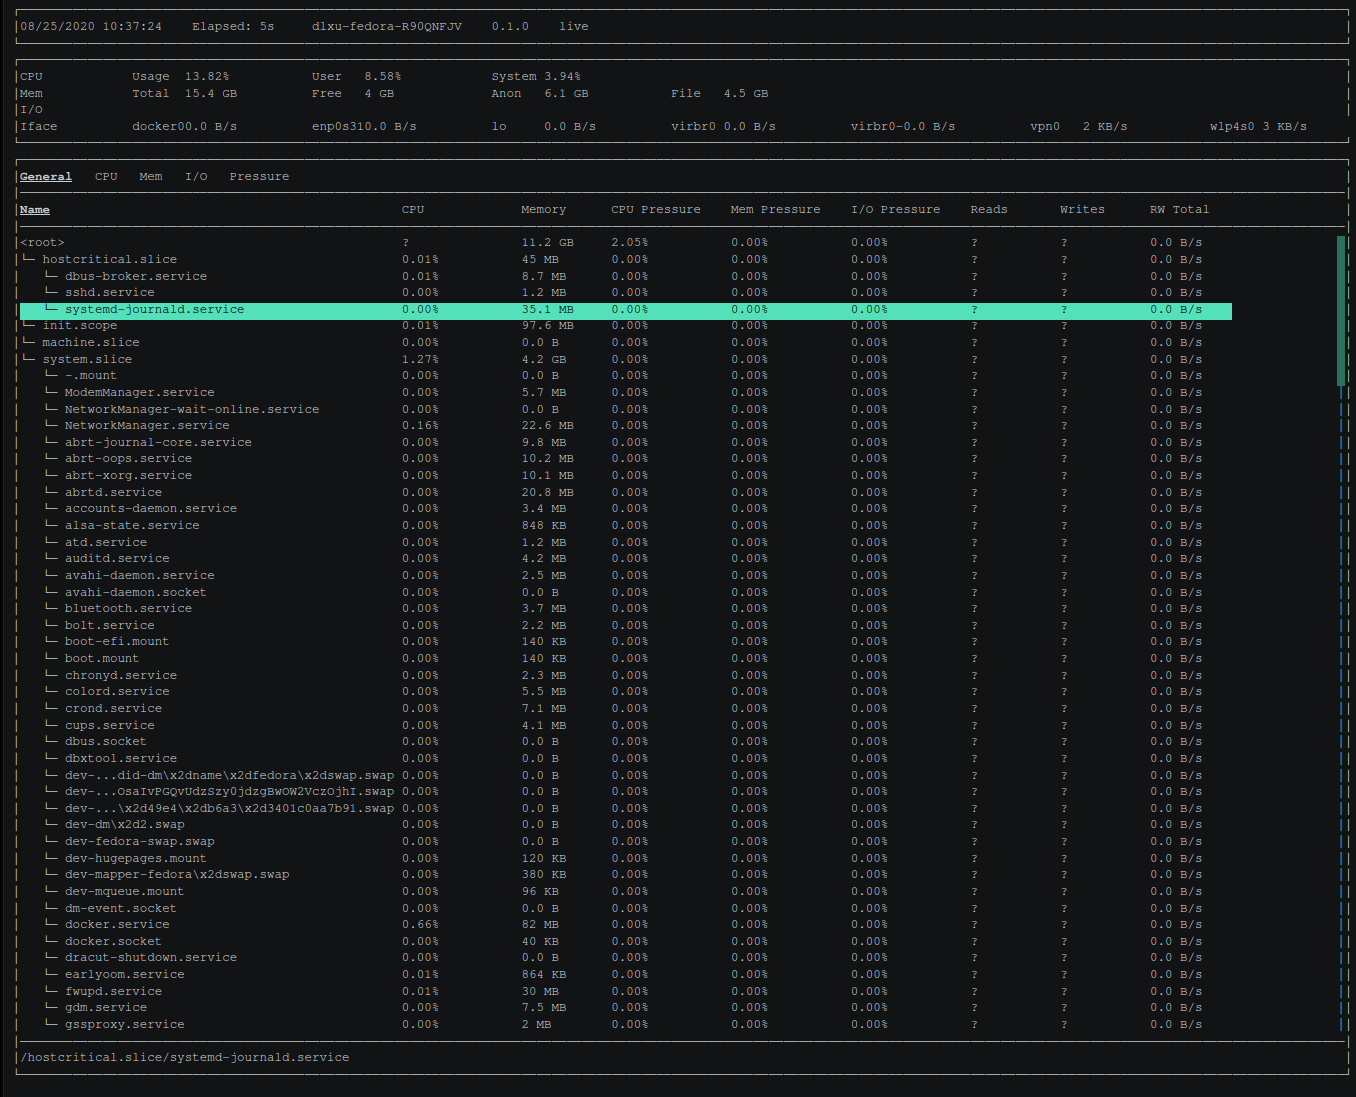Viewport: 1356px width, 1097px height.
Task: Click the vertical scrollbar on the right
Action: [x=1341, y=310]
